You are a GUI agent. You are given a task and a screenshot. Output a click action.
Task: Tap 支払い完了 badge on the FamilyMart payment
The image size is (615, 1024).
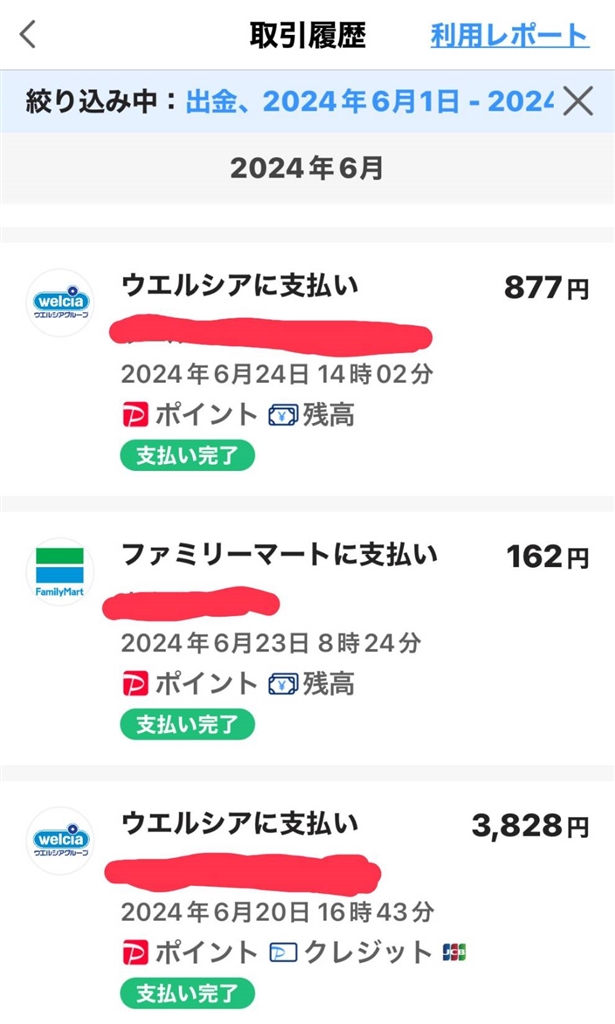(188, 724)
